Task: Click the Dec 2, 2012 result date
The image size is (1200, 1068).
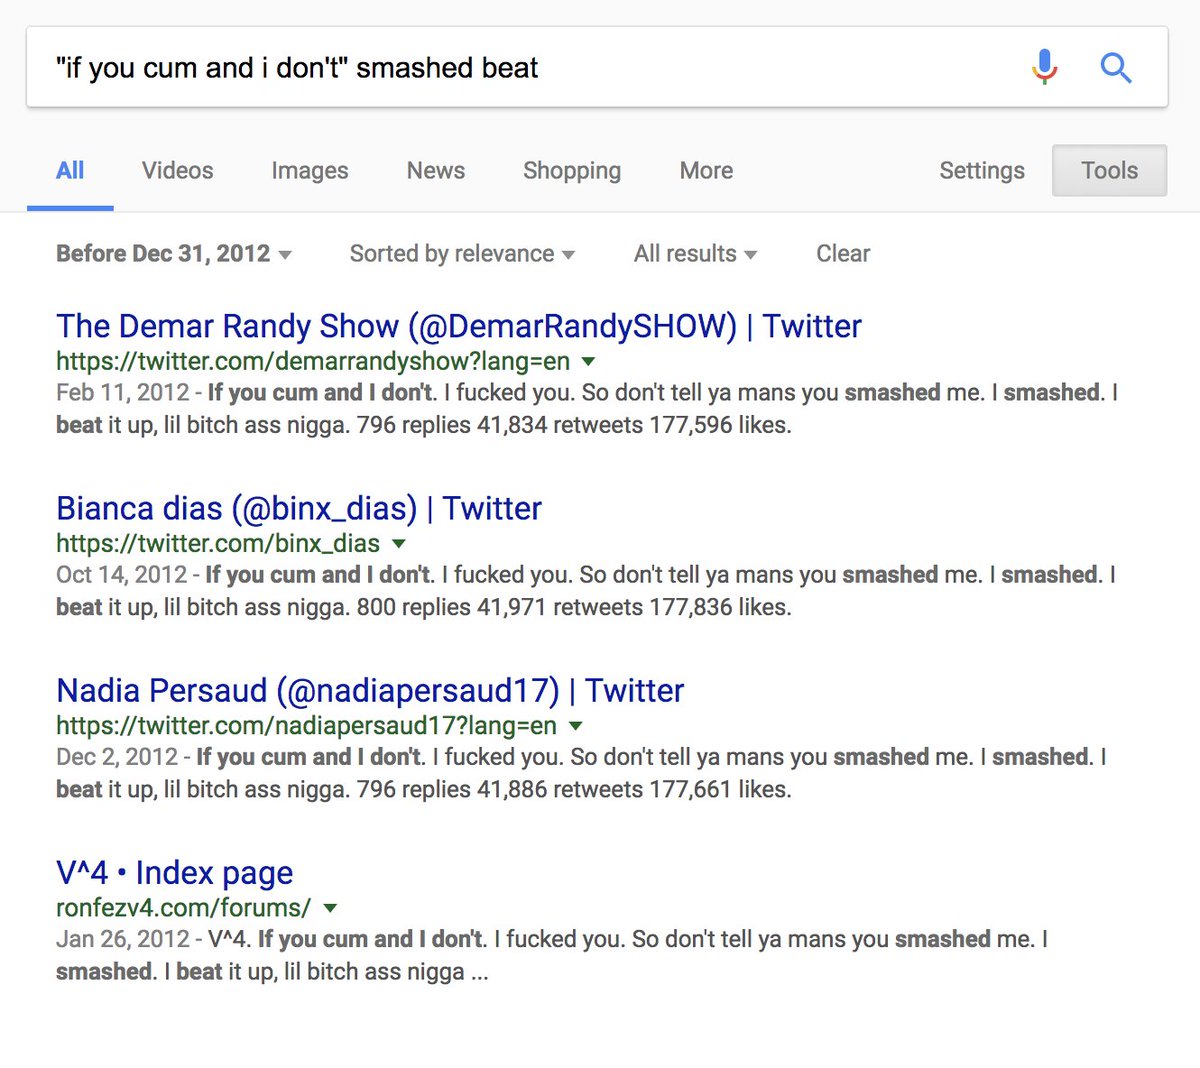Action: (x=117, y=757)
